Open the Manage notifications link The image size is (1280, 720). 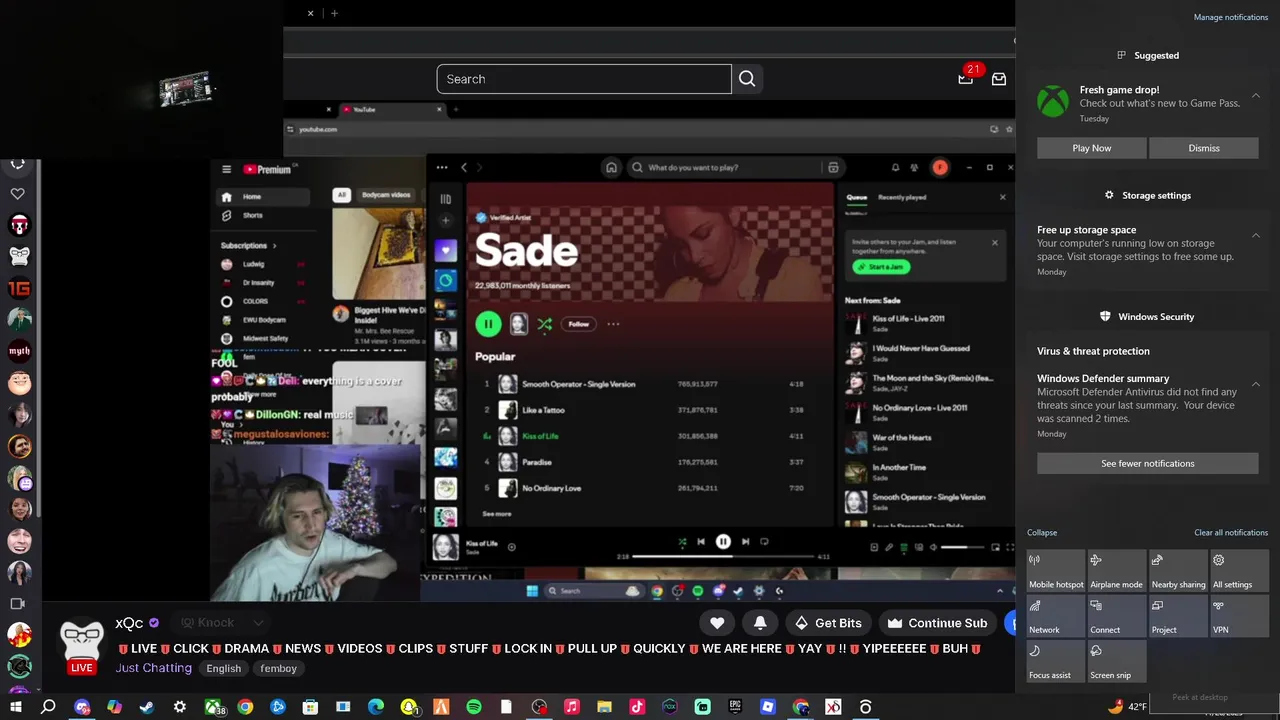[1231, 17]
